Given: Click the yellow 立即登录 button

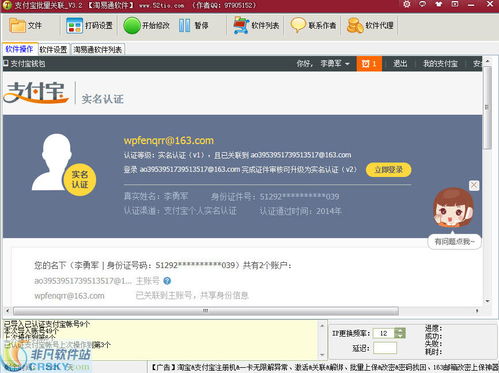Looking at the screenshot, I should point(388,170).
